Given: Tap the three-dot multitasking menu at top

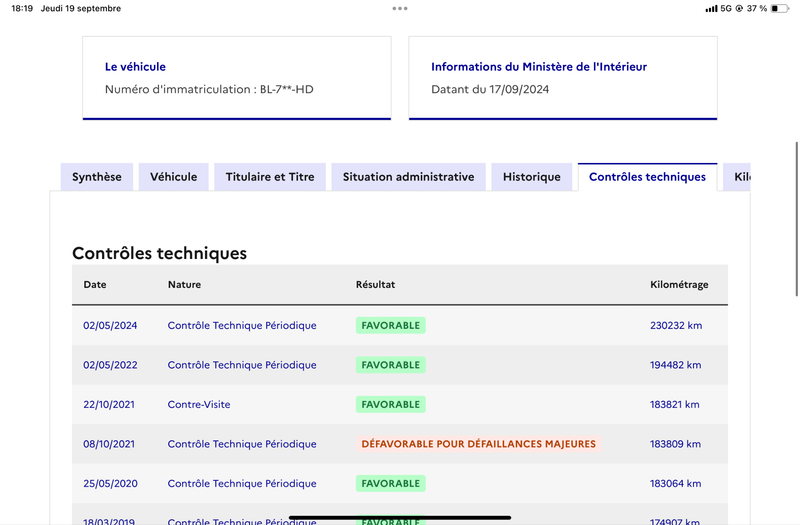Looking at the screenshot, I should 400,8.
